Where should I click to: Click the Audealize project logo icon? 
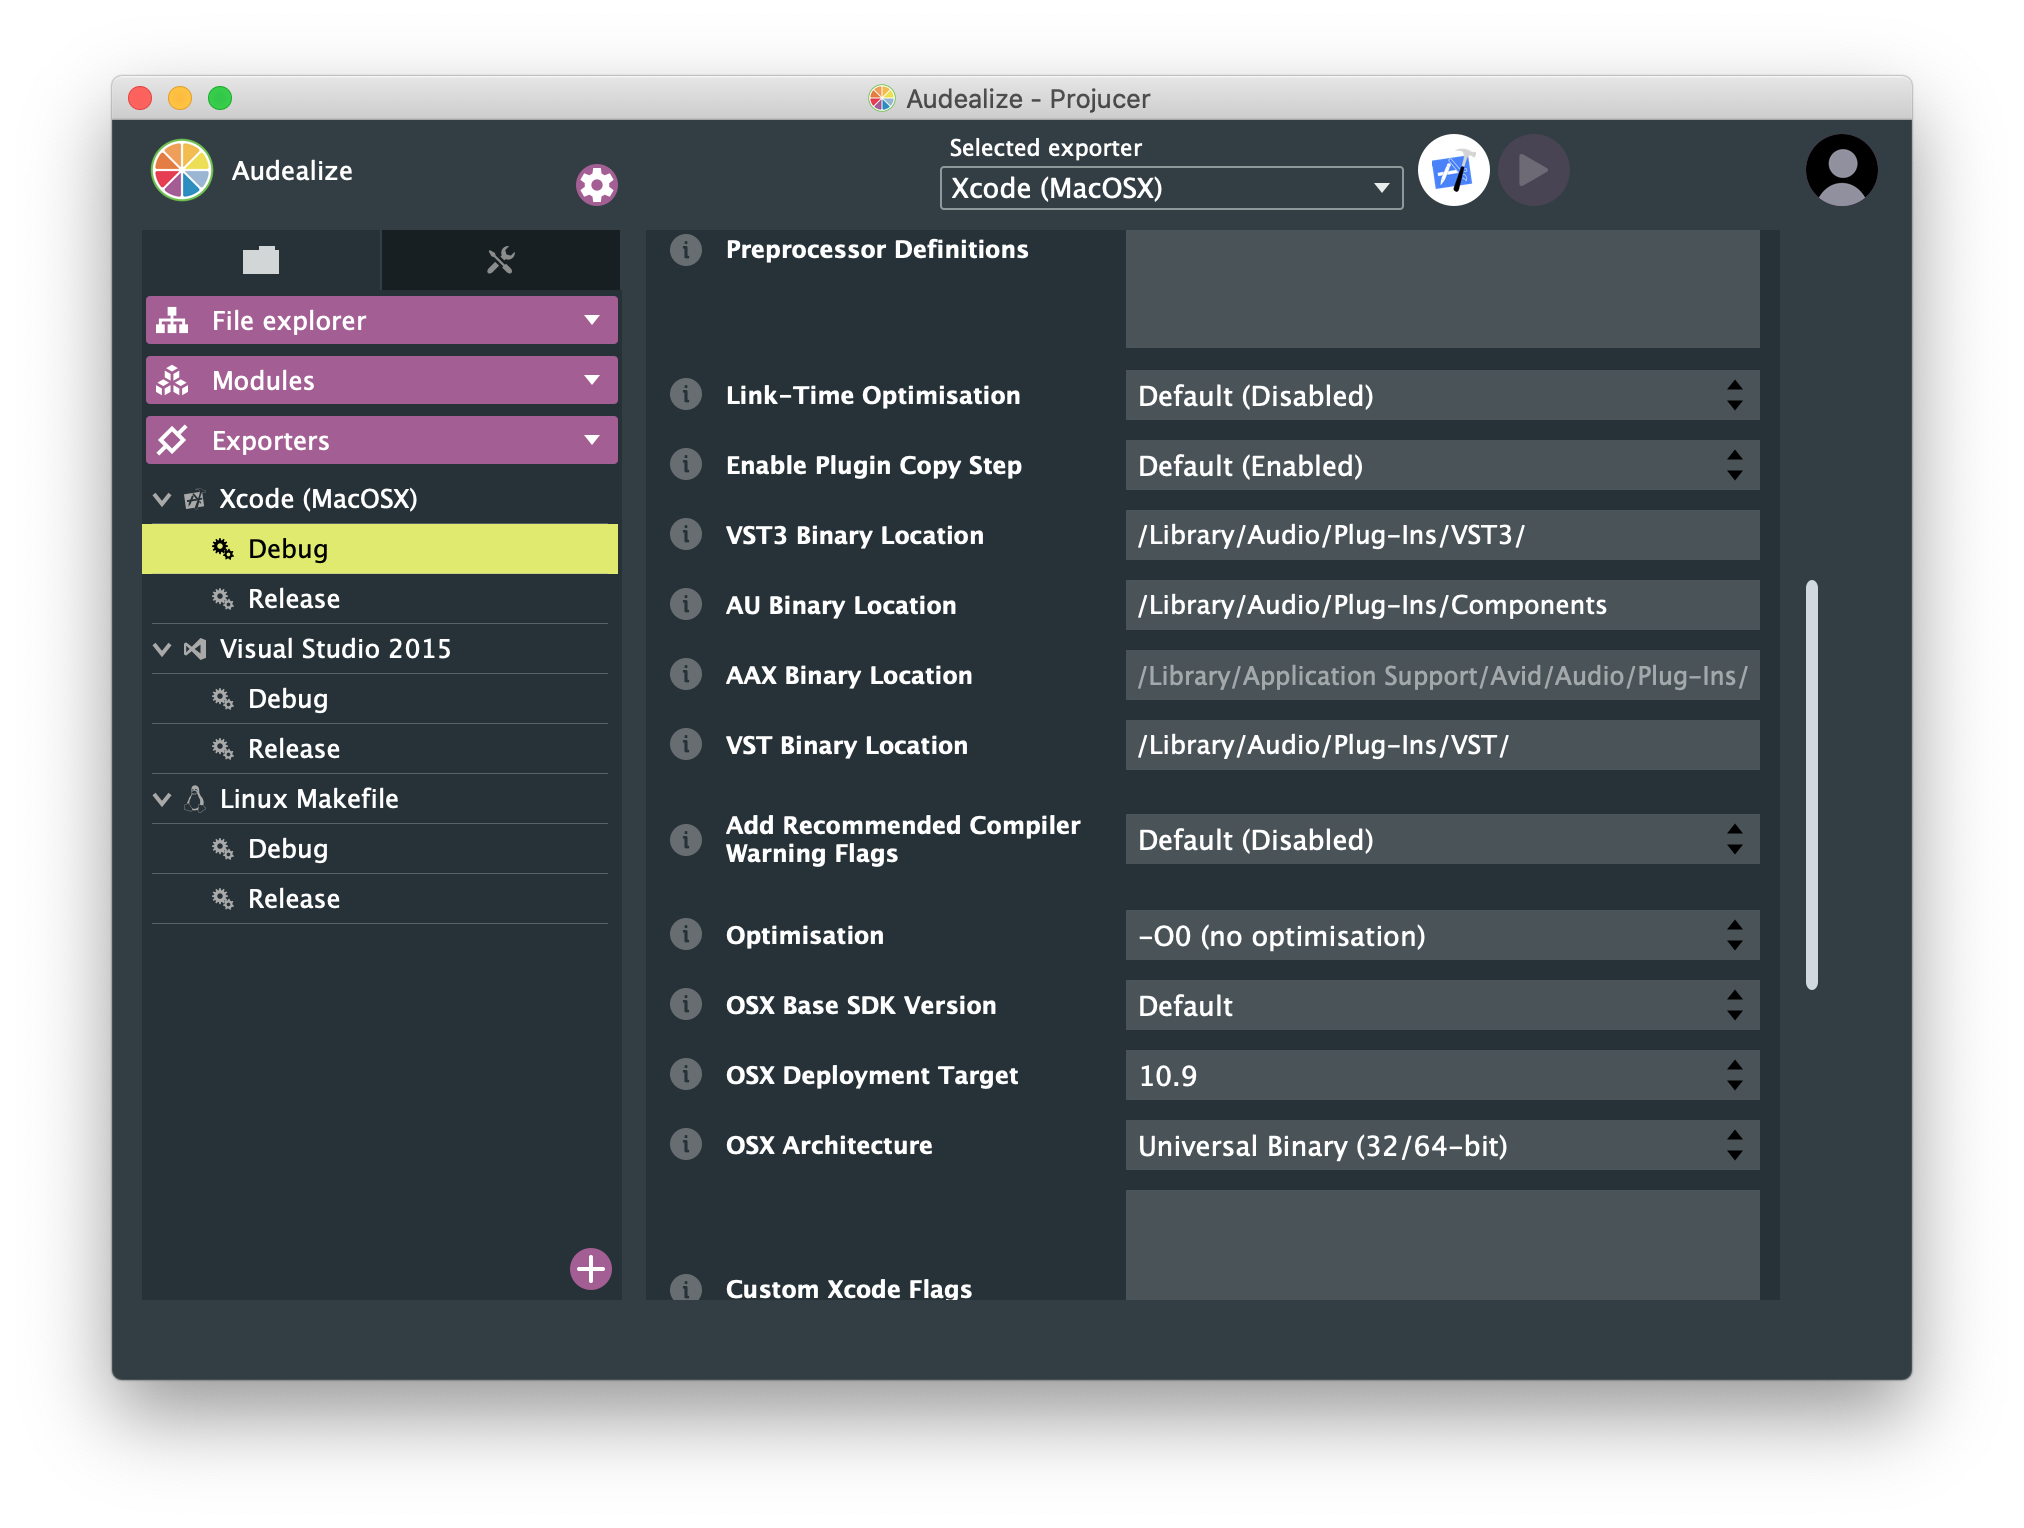tap(182, 170)
